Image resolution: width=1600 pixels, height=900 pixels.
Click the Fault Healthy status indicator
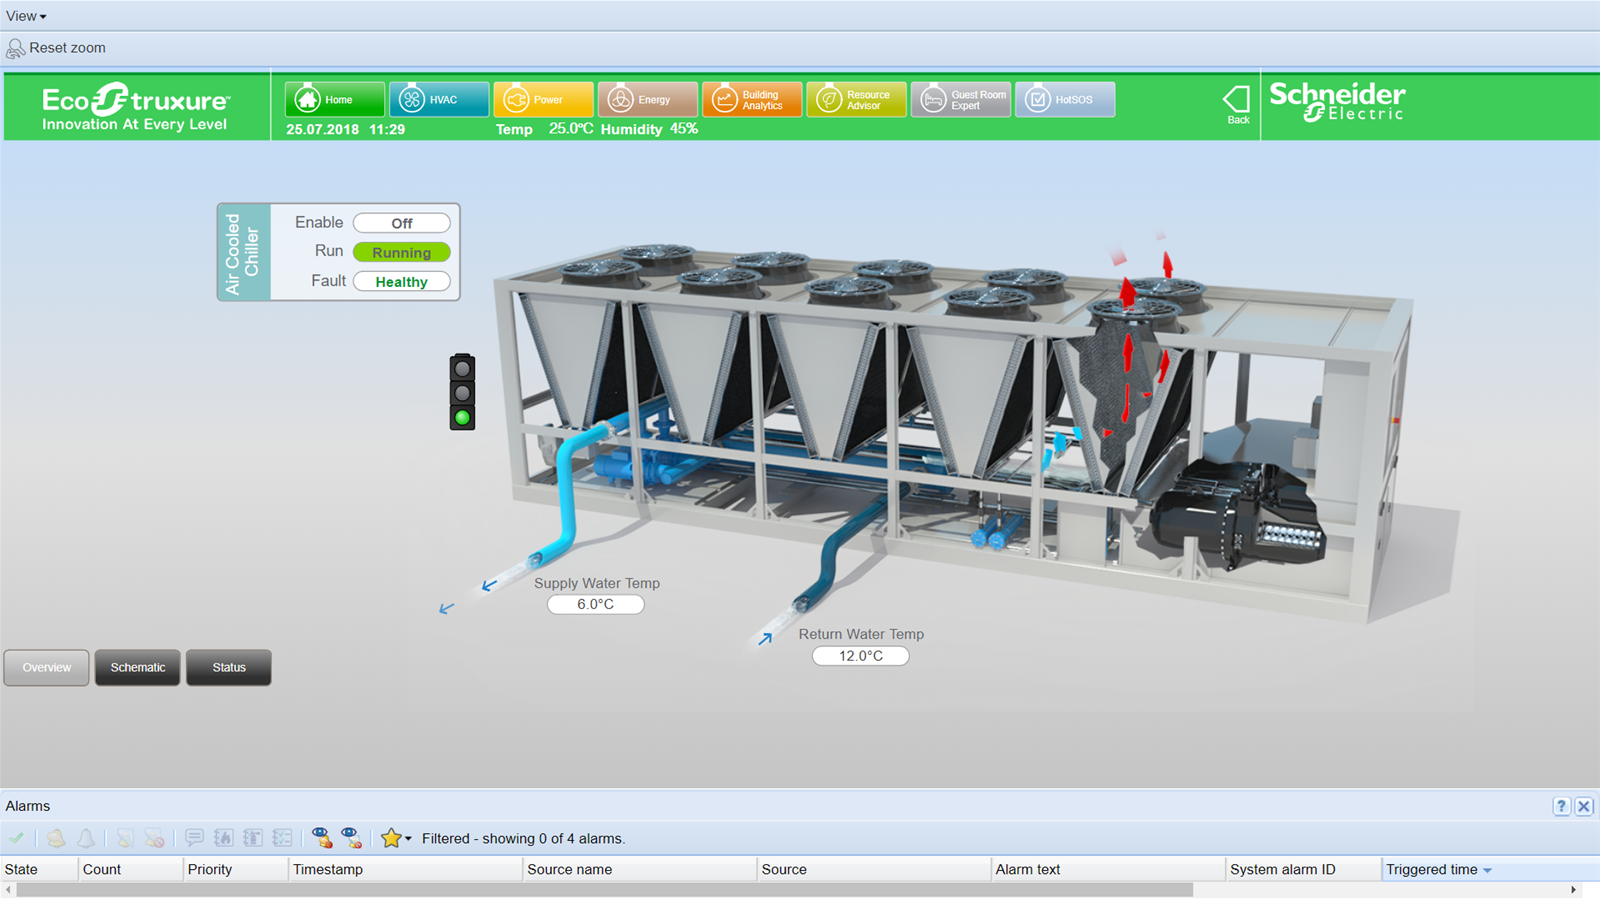[x=401, y=282]
